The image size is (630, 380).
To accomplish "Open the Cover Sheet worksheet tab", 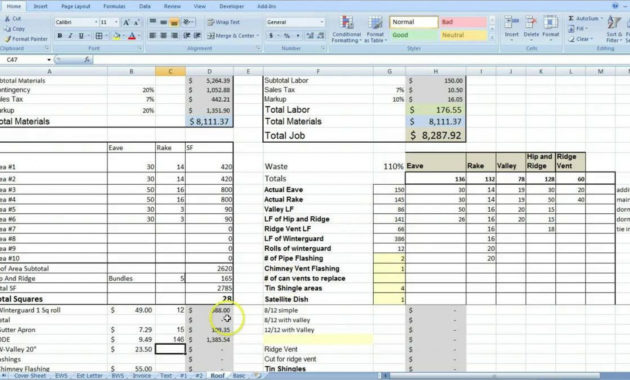I will coord(30,376).
